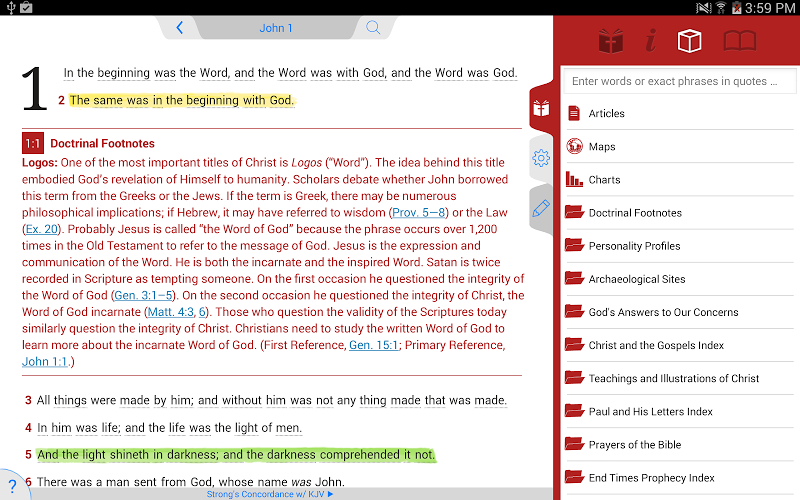Open Archaeological Sites folder icon

coord(574,279)
